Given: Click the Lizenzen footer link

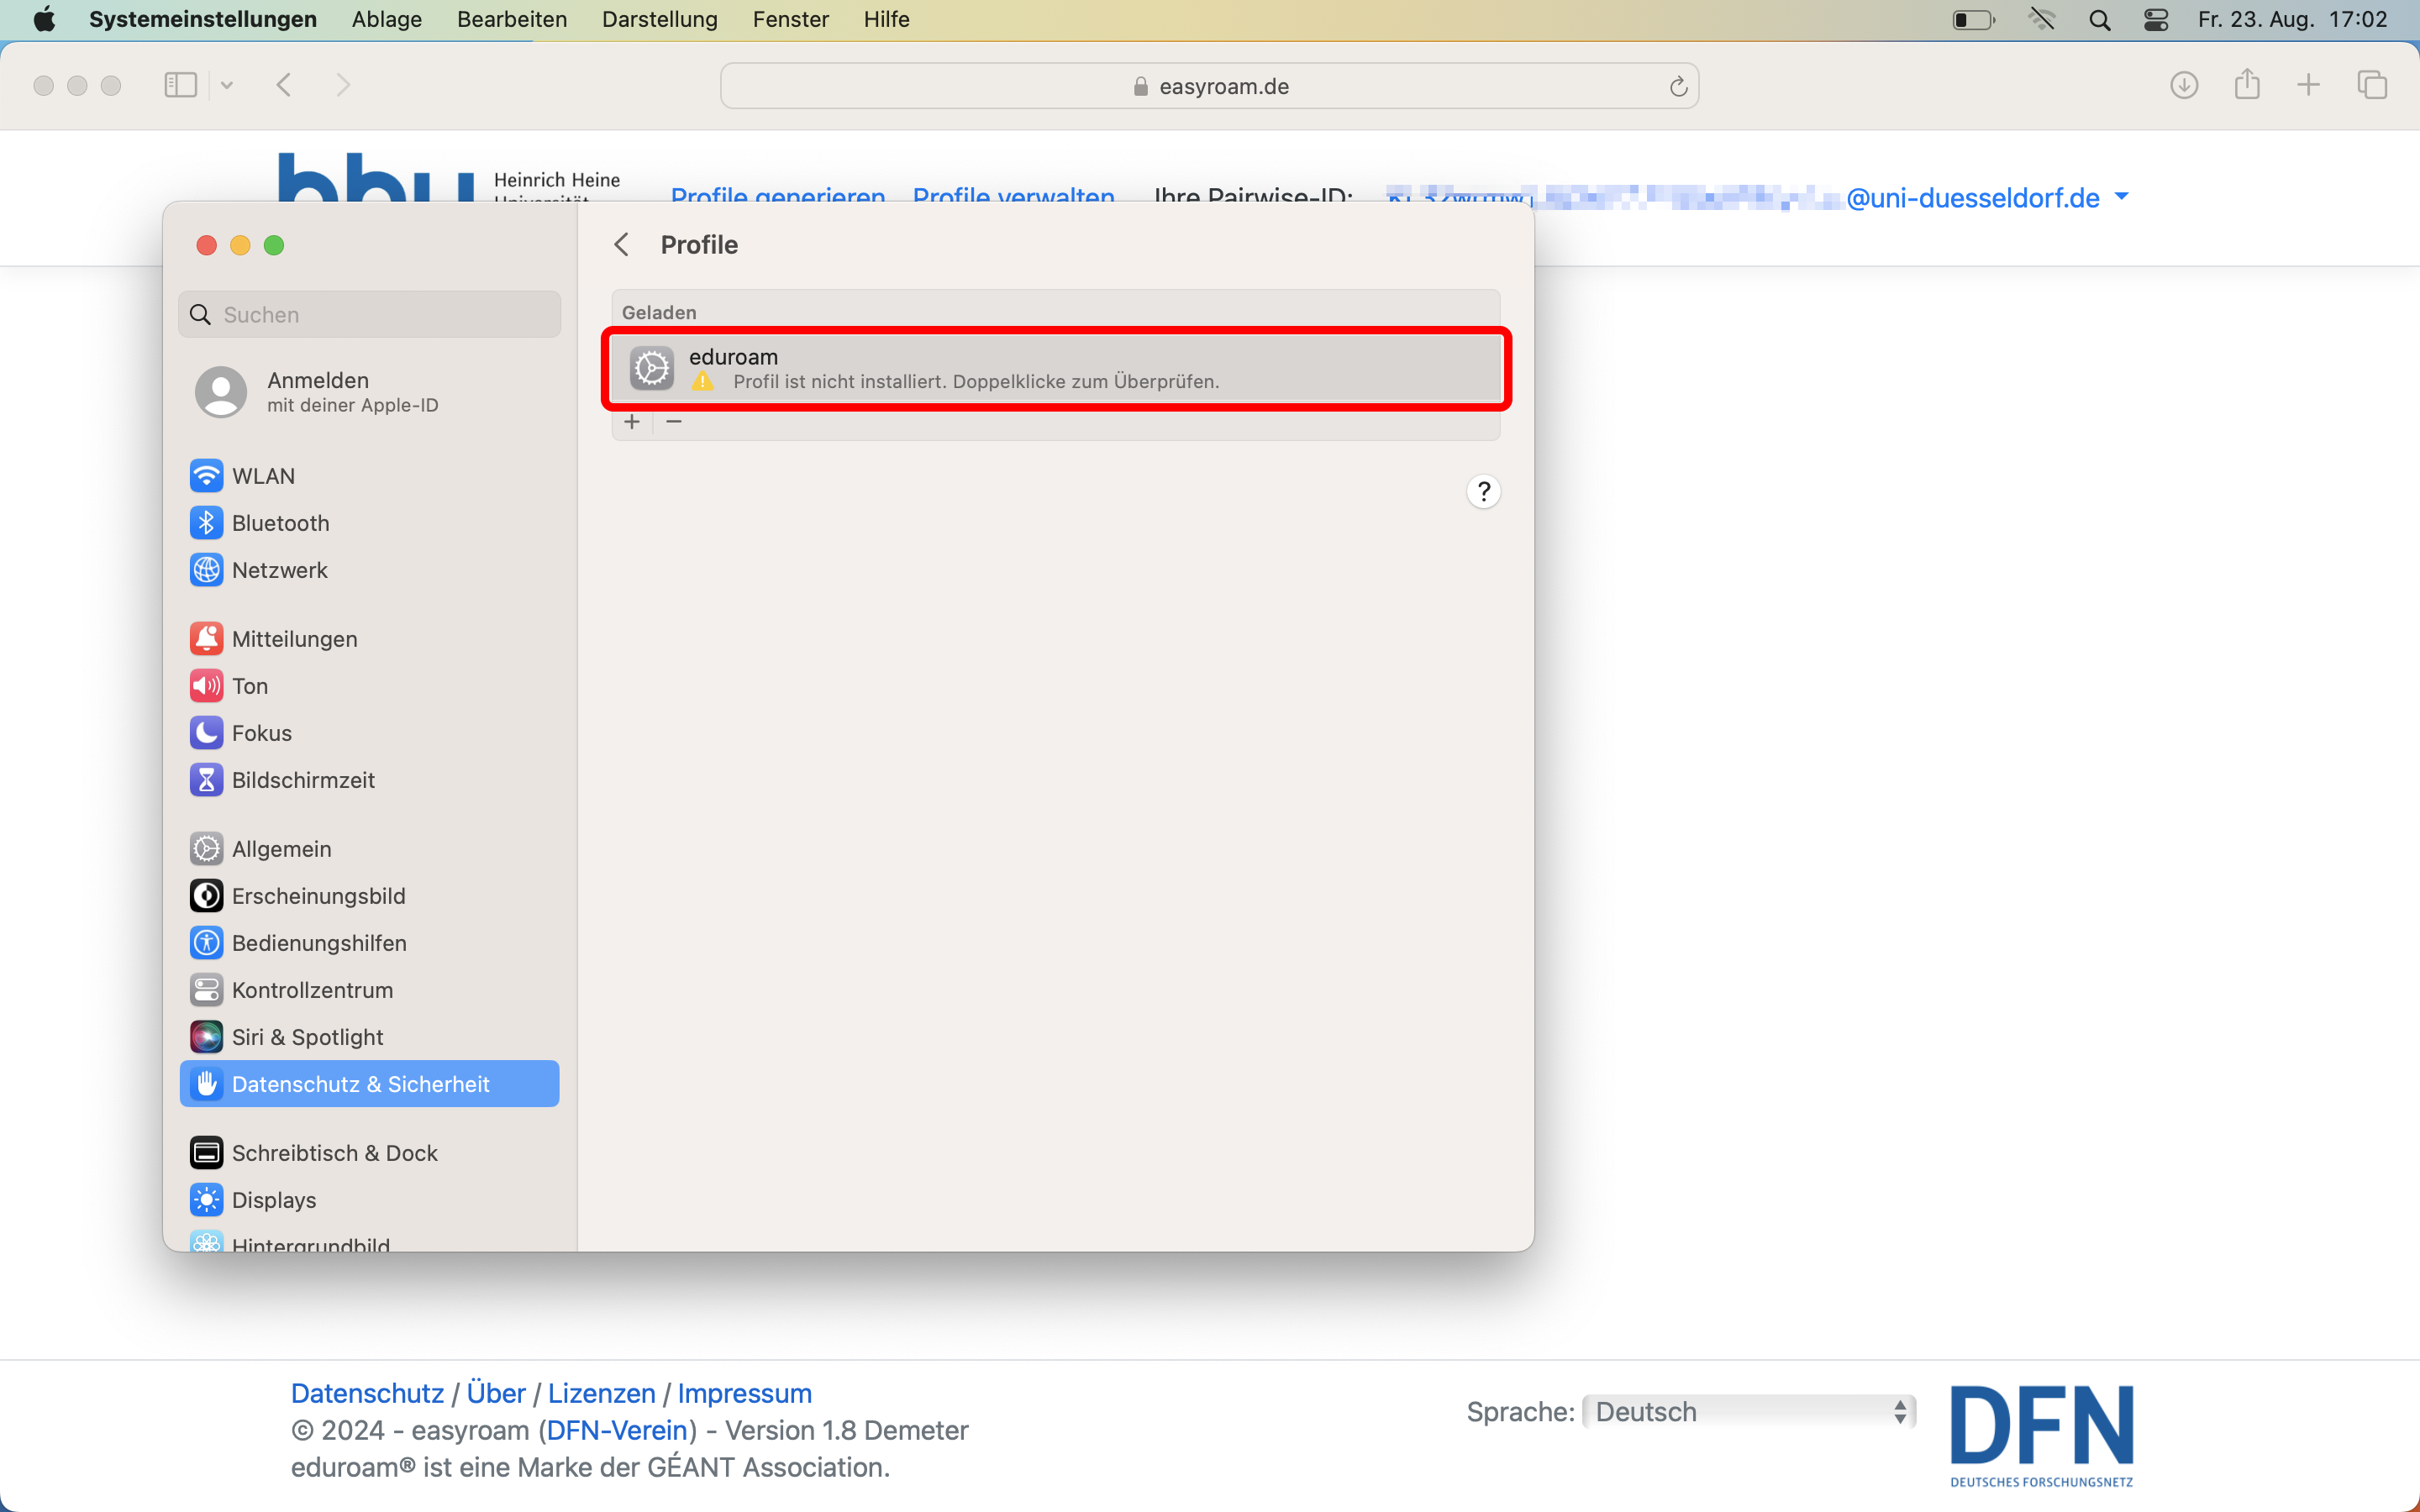Looking at the screenshot, I should pyautogui.click(x=601, y=1393).
